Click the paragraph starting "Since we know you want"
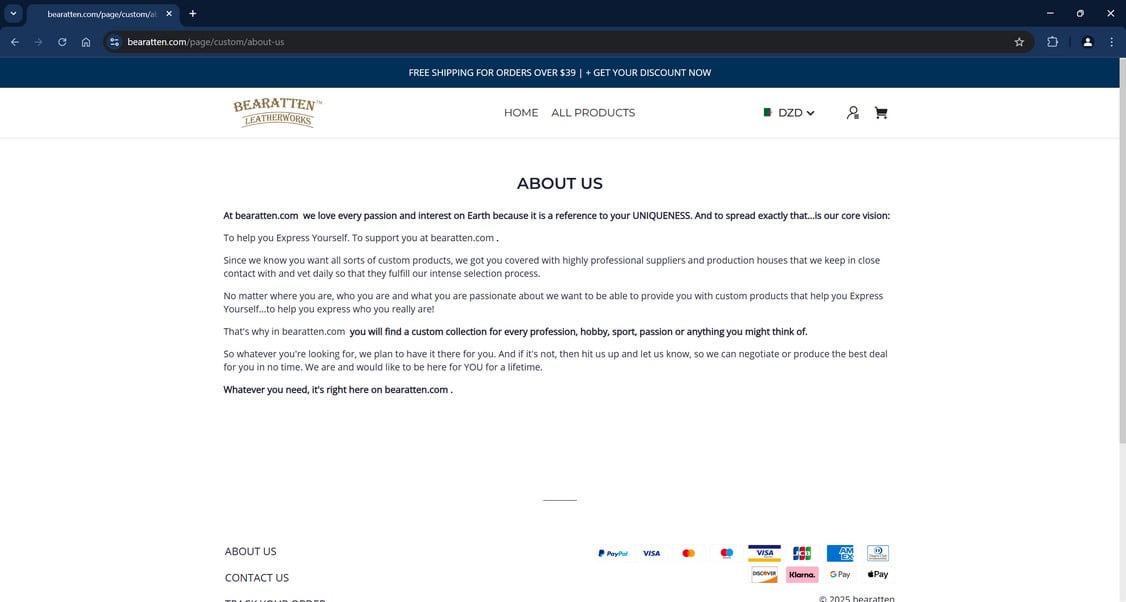Viewport: 1126px width, 602px height. coord(552,267)
